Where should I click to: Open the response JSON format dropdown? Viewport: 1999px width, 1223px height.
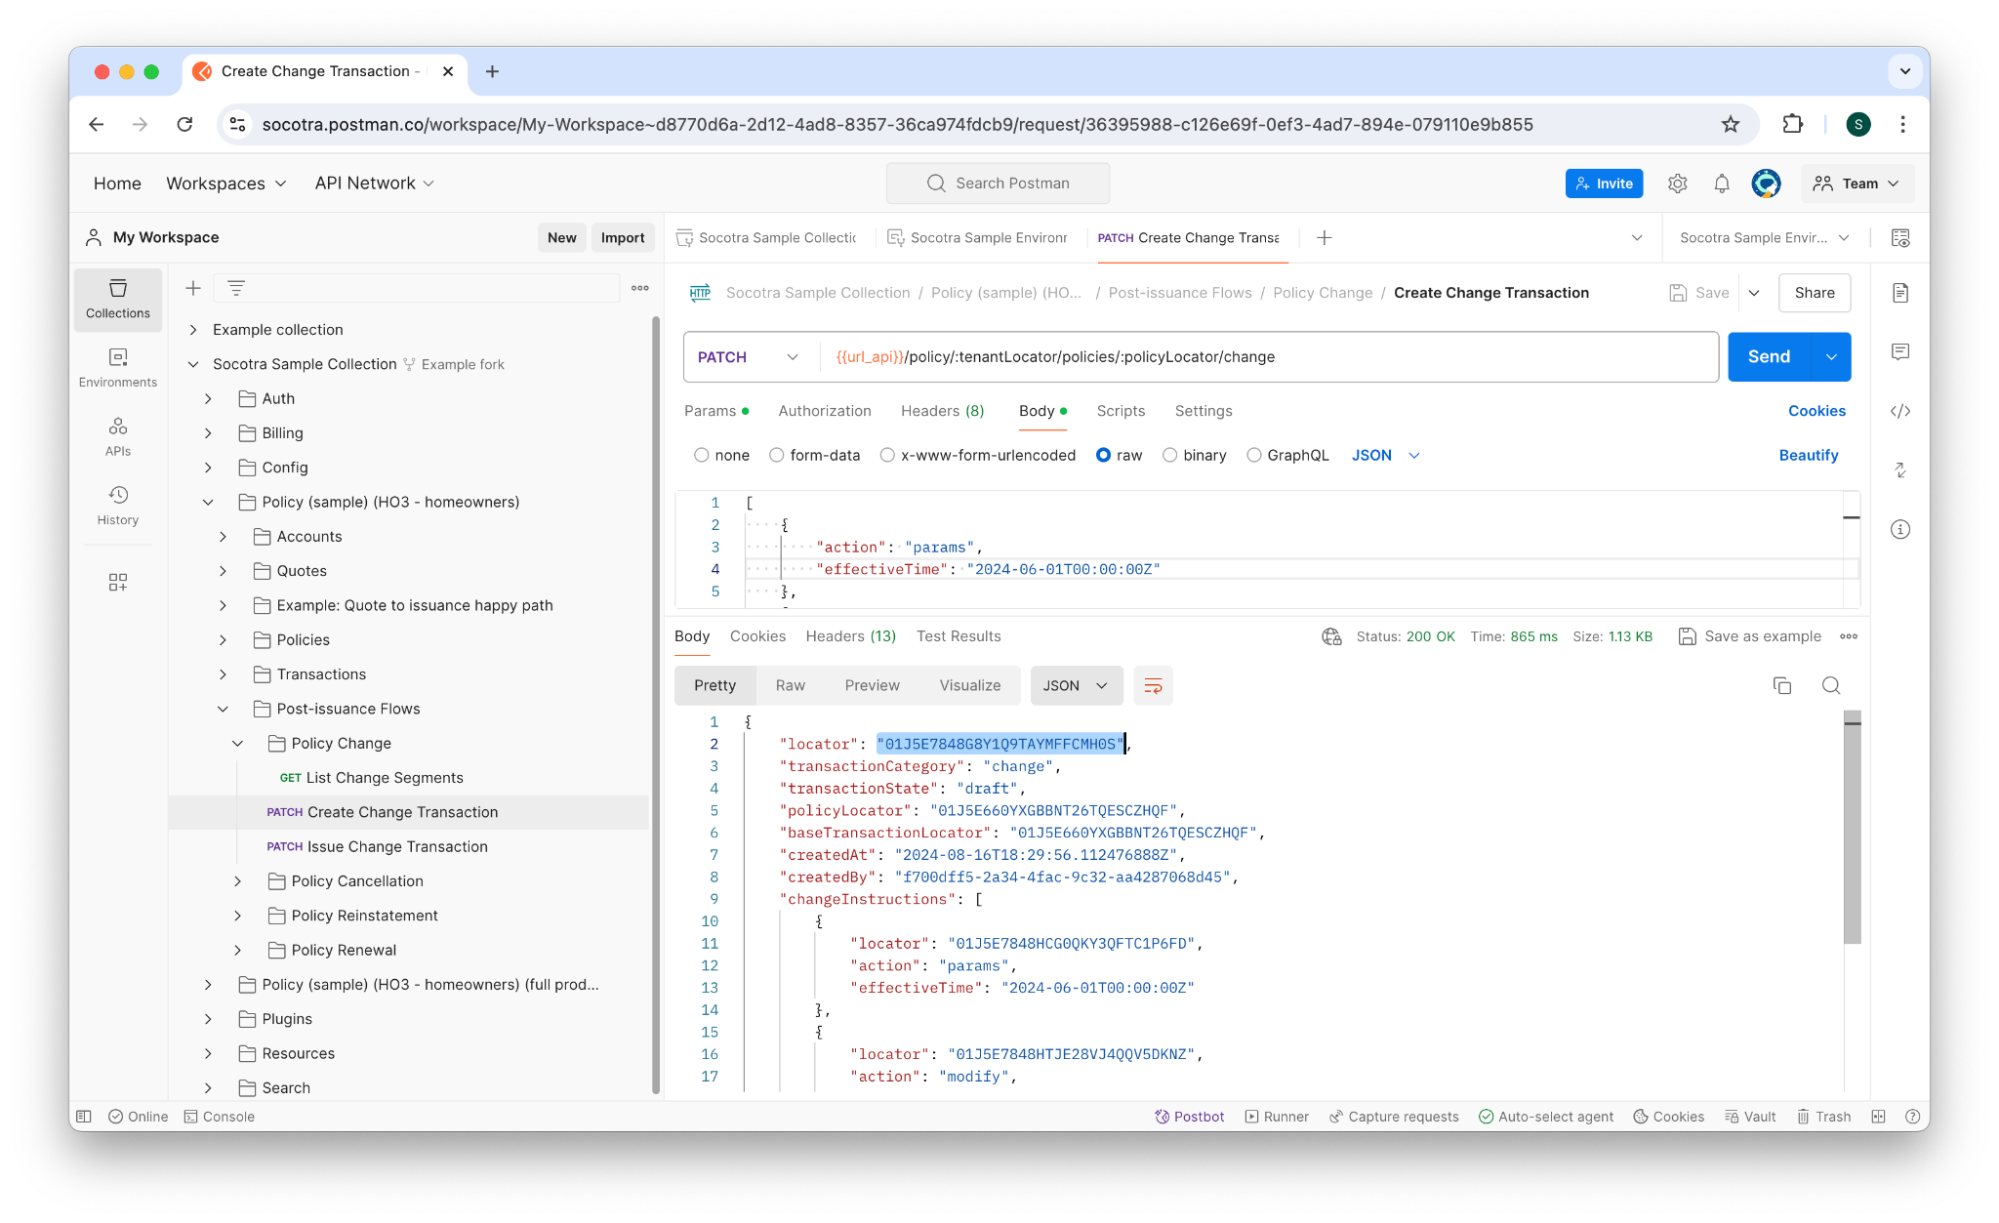coord(1075,685)
